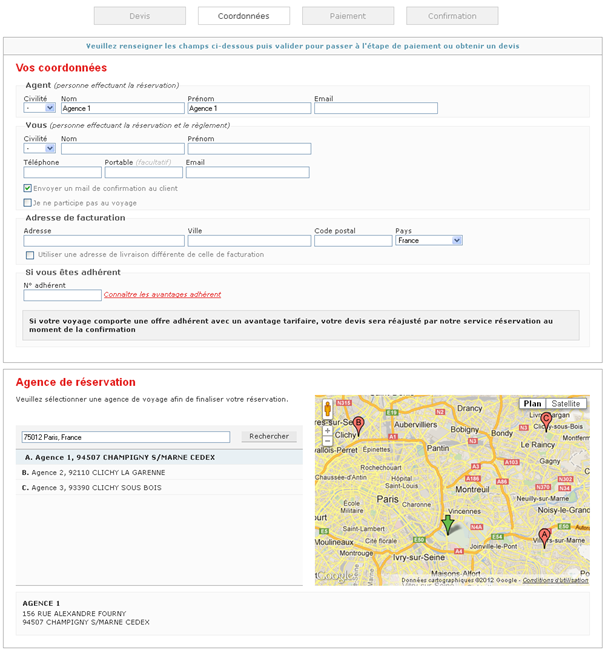Open the Vous Civilité dropdown
Image resolution: width=605 pixels, height=650 pixels.
(x=40, y=148)
